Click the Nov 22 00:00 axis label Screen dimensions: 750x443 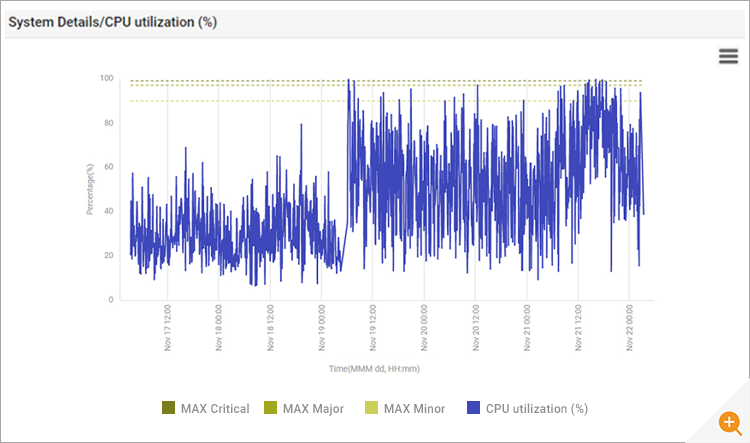629,328
